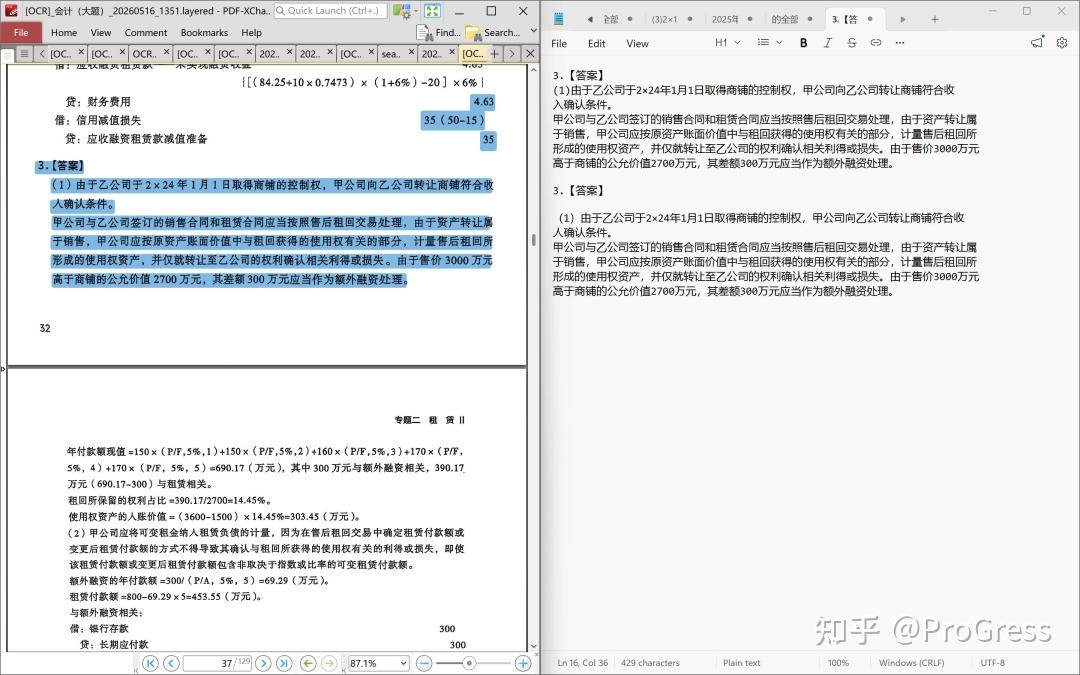This screenshot has width=1080, height=675.
Task: Open the editor's View menu
Action: click(637, 43)
